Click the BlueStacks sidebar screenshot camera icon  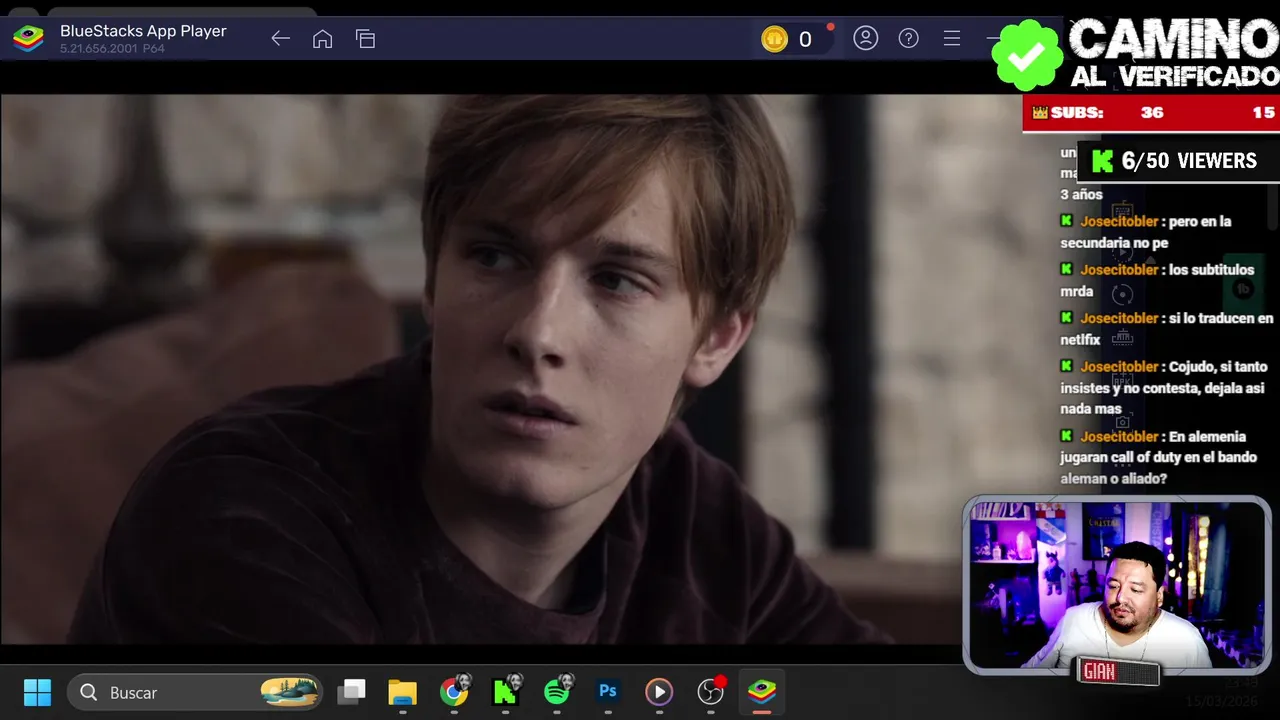tap(1122, 422)
